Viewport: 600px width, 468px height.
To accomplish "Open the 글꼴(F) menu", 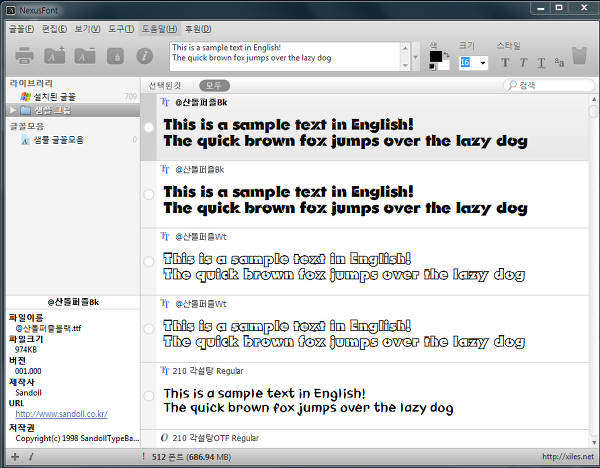I will coord(21,29).
